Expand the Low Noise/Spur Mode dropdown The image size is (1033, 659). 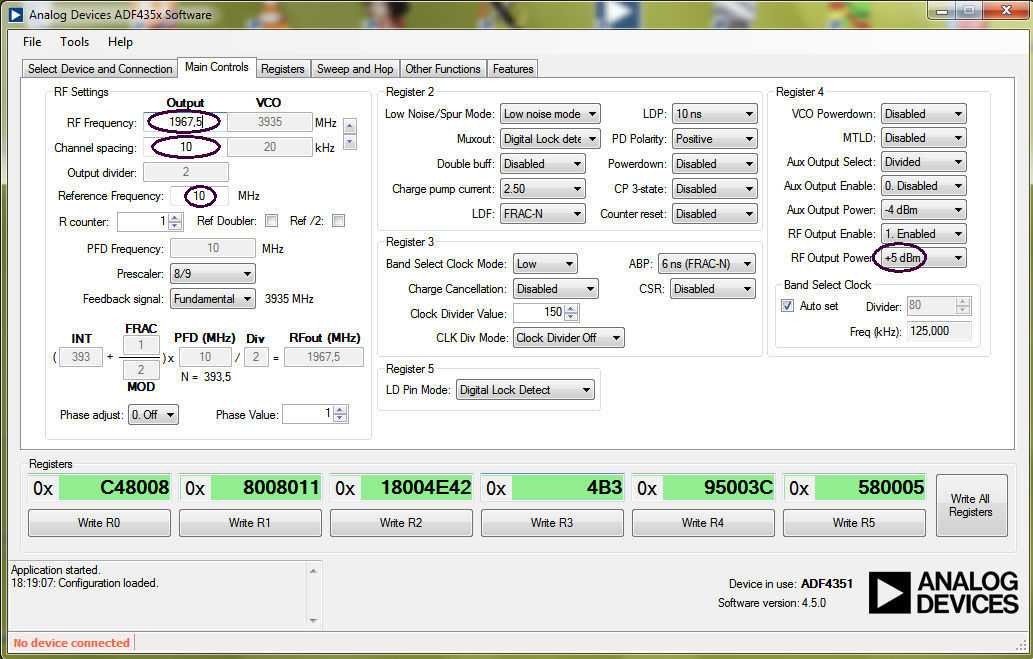(550, 114)
